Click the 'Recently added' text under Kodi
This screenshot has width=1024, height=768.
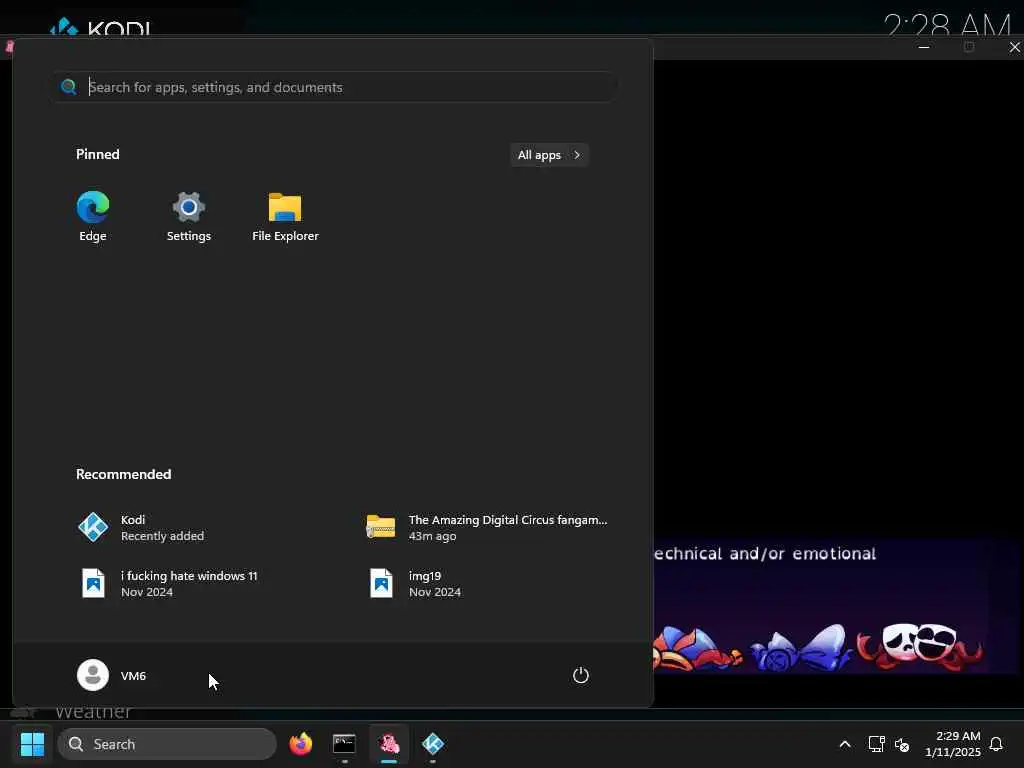tap(162, 536)
